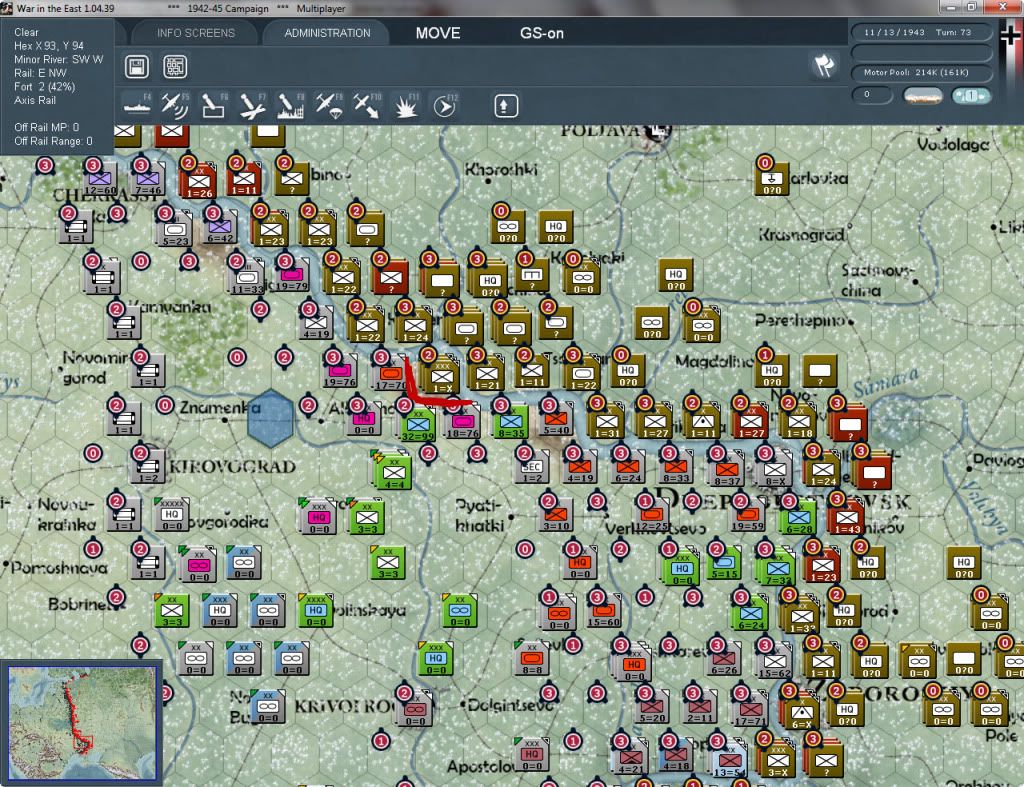1024x787 pixels.
Task: Select the F8 bomb city mode icon
Action: [x=291, y=106]
